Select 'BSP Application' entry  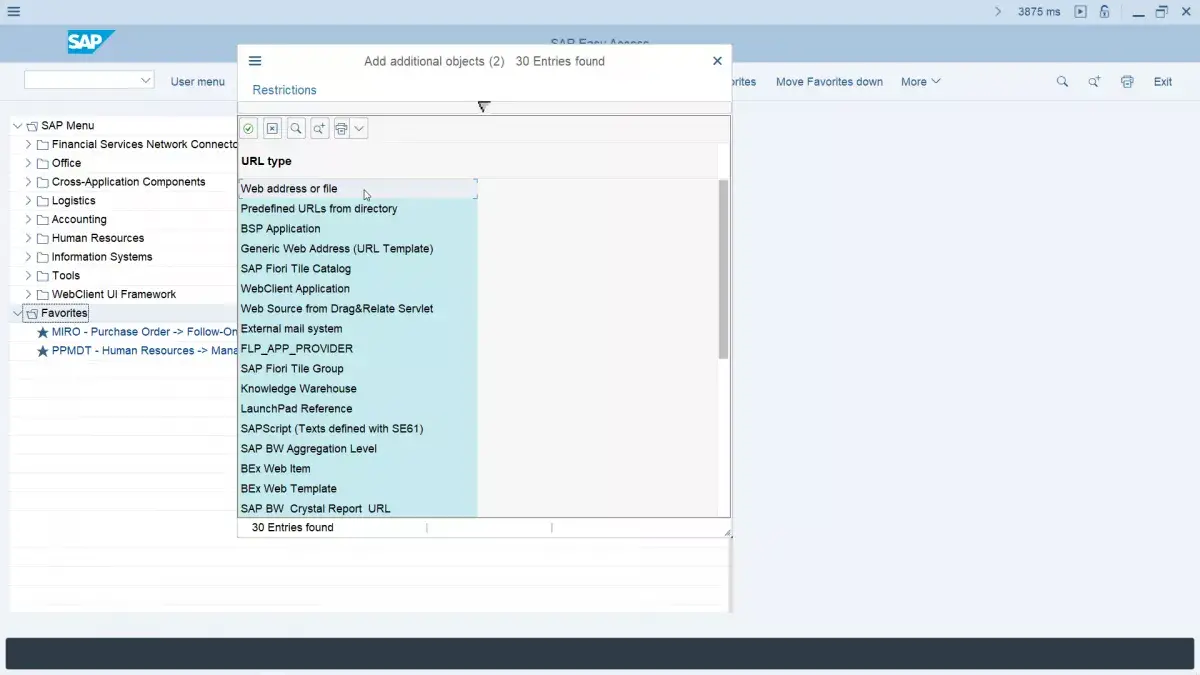[358, 229]
